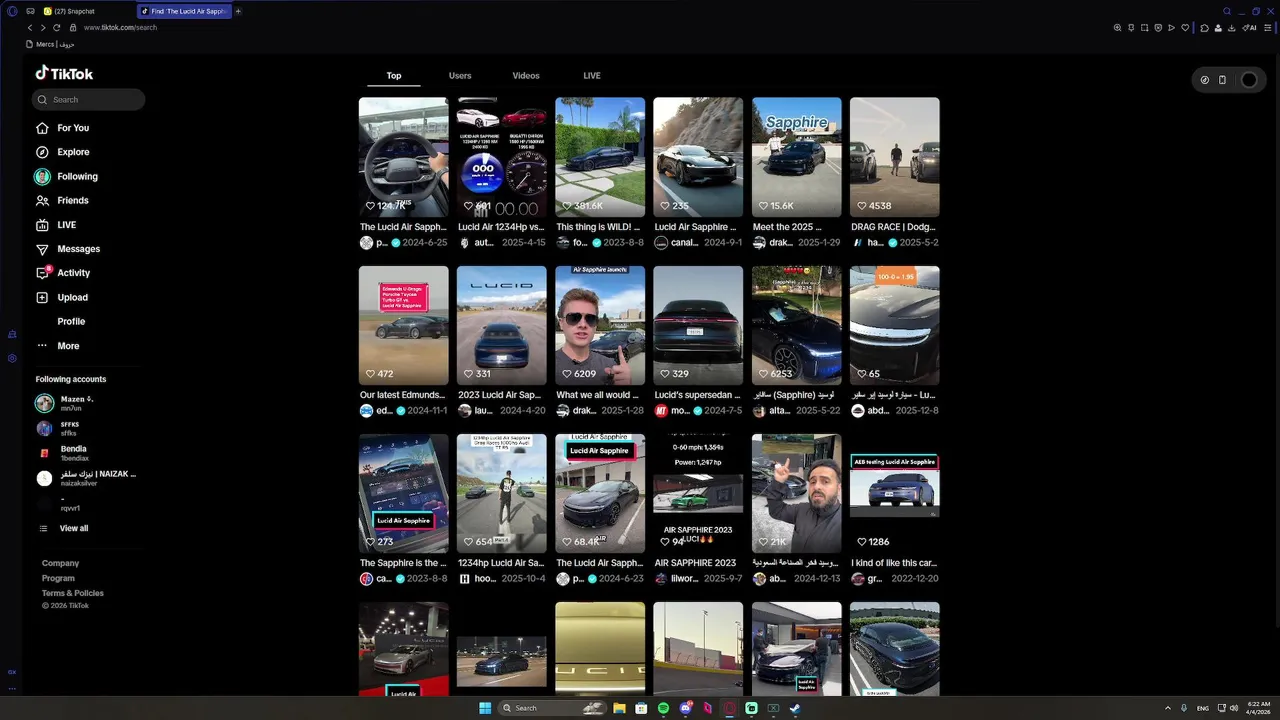1280x720 pixels.
Task: Open video with 21K likes
Action: 796,493
